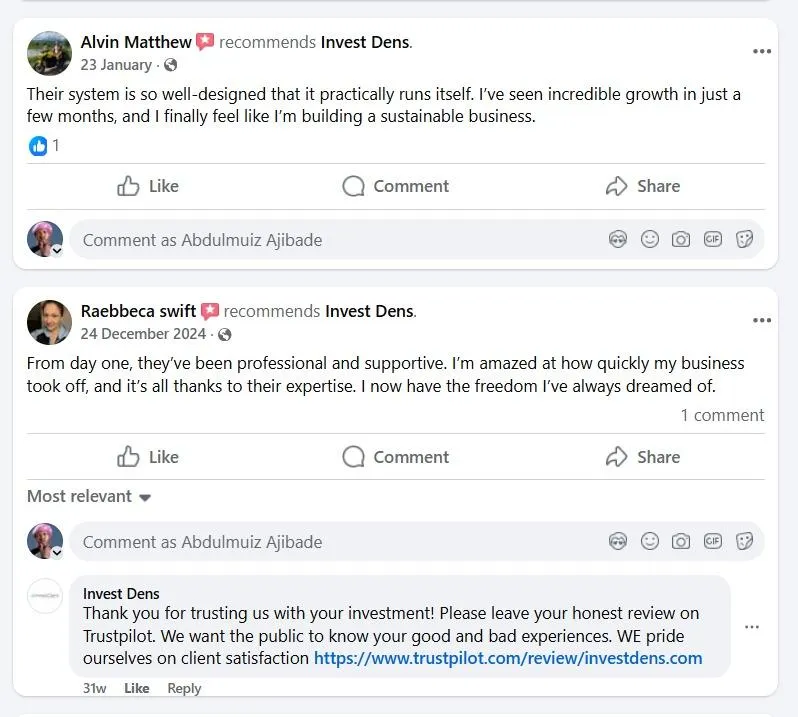Image resolution: width=798 pixels, height=717 pixels.
Task: Click the camera icon in Raebbeca's comment box
Action: pos(681,542)
